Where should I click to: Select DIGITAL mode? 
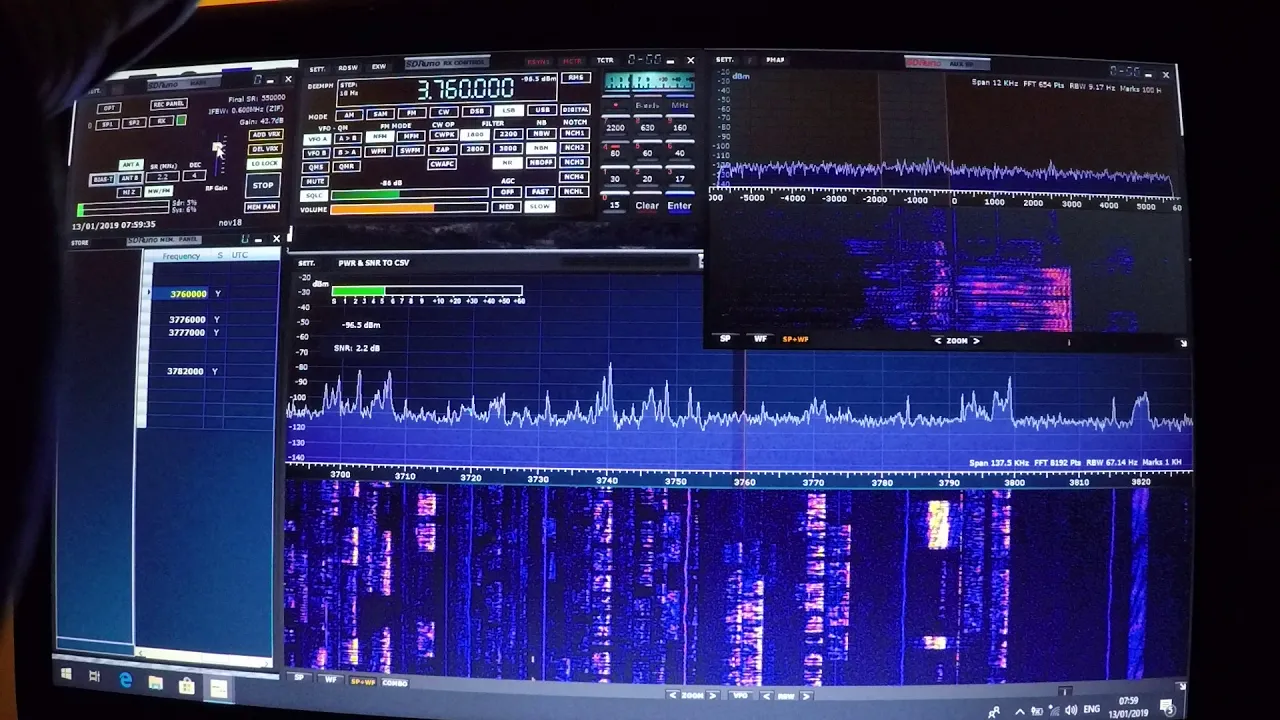tap(575, 109)
